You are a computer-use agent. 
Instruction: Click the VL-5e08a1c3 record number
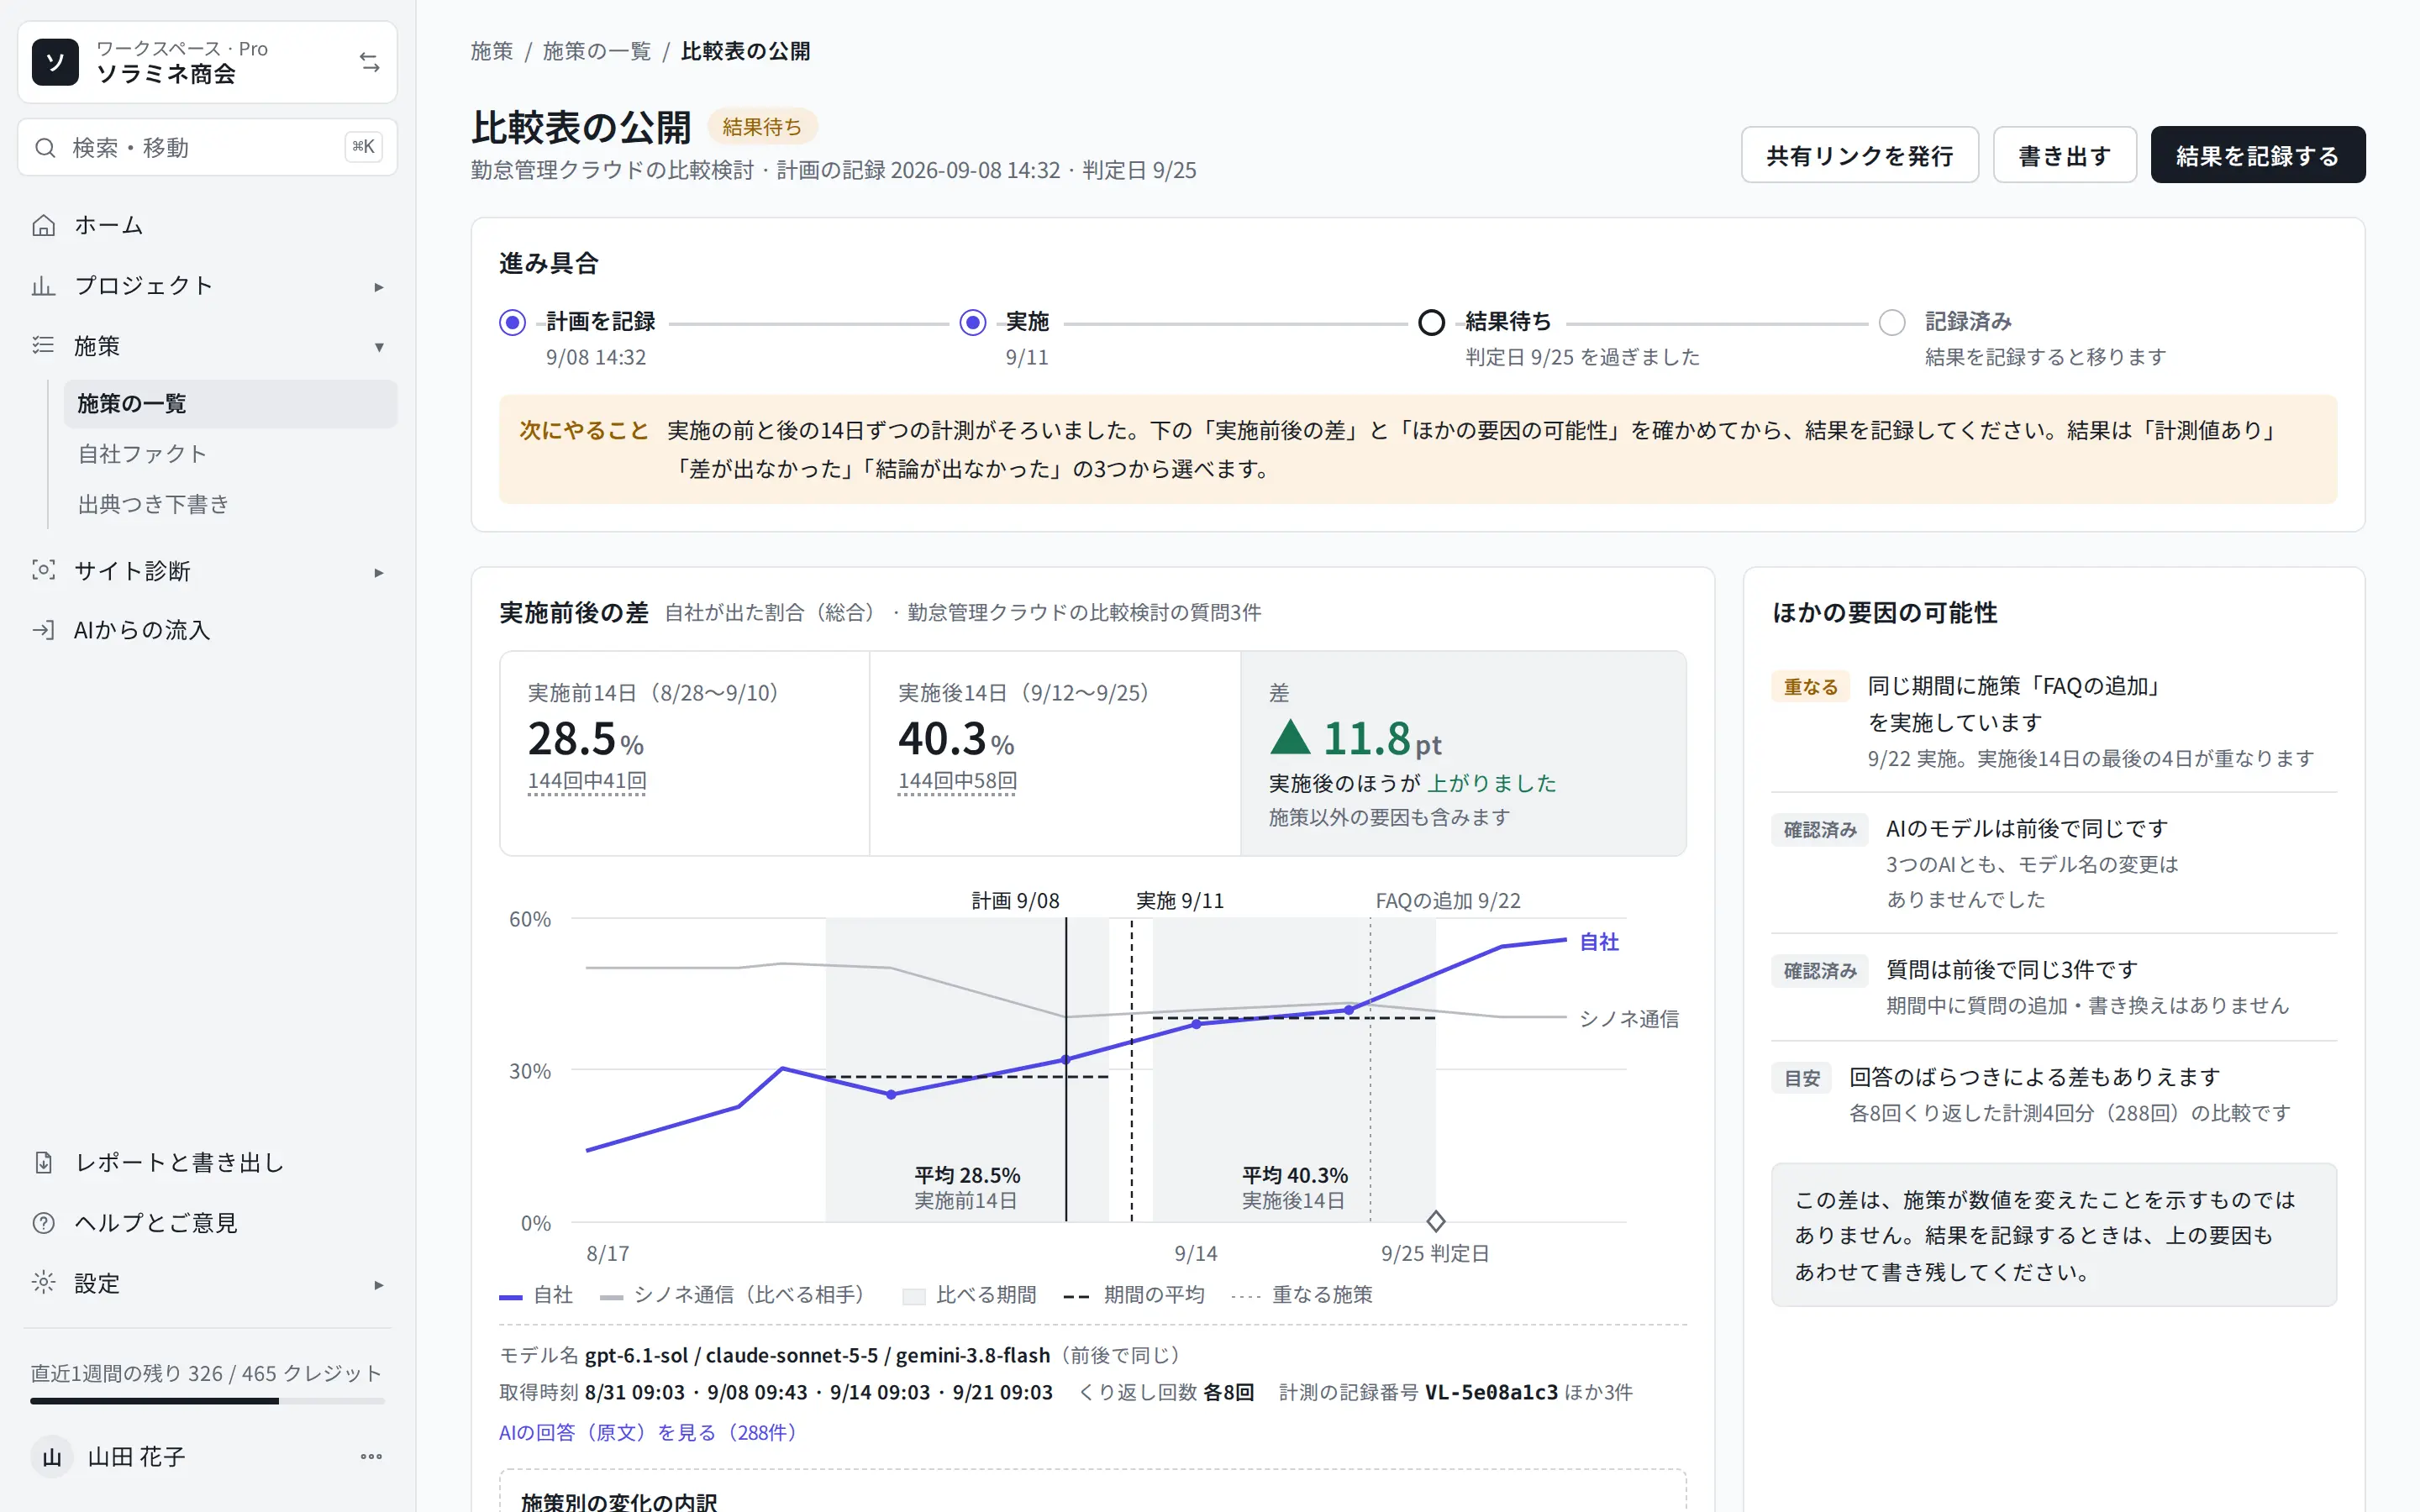[1491, 1392]
